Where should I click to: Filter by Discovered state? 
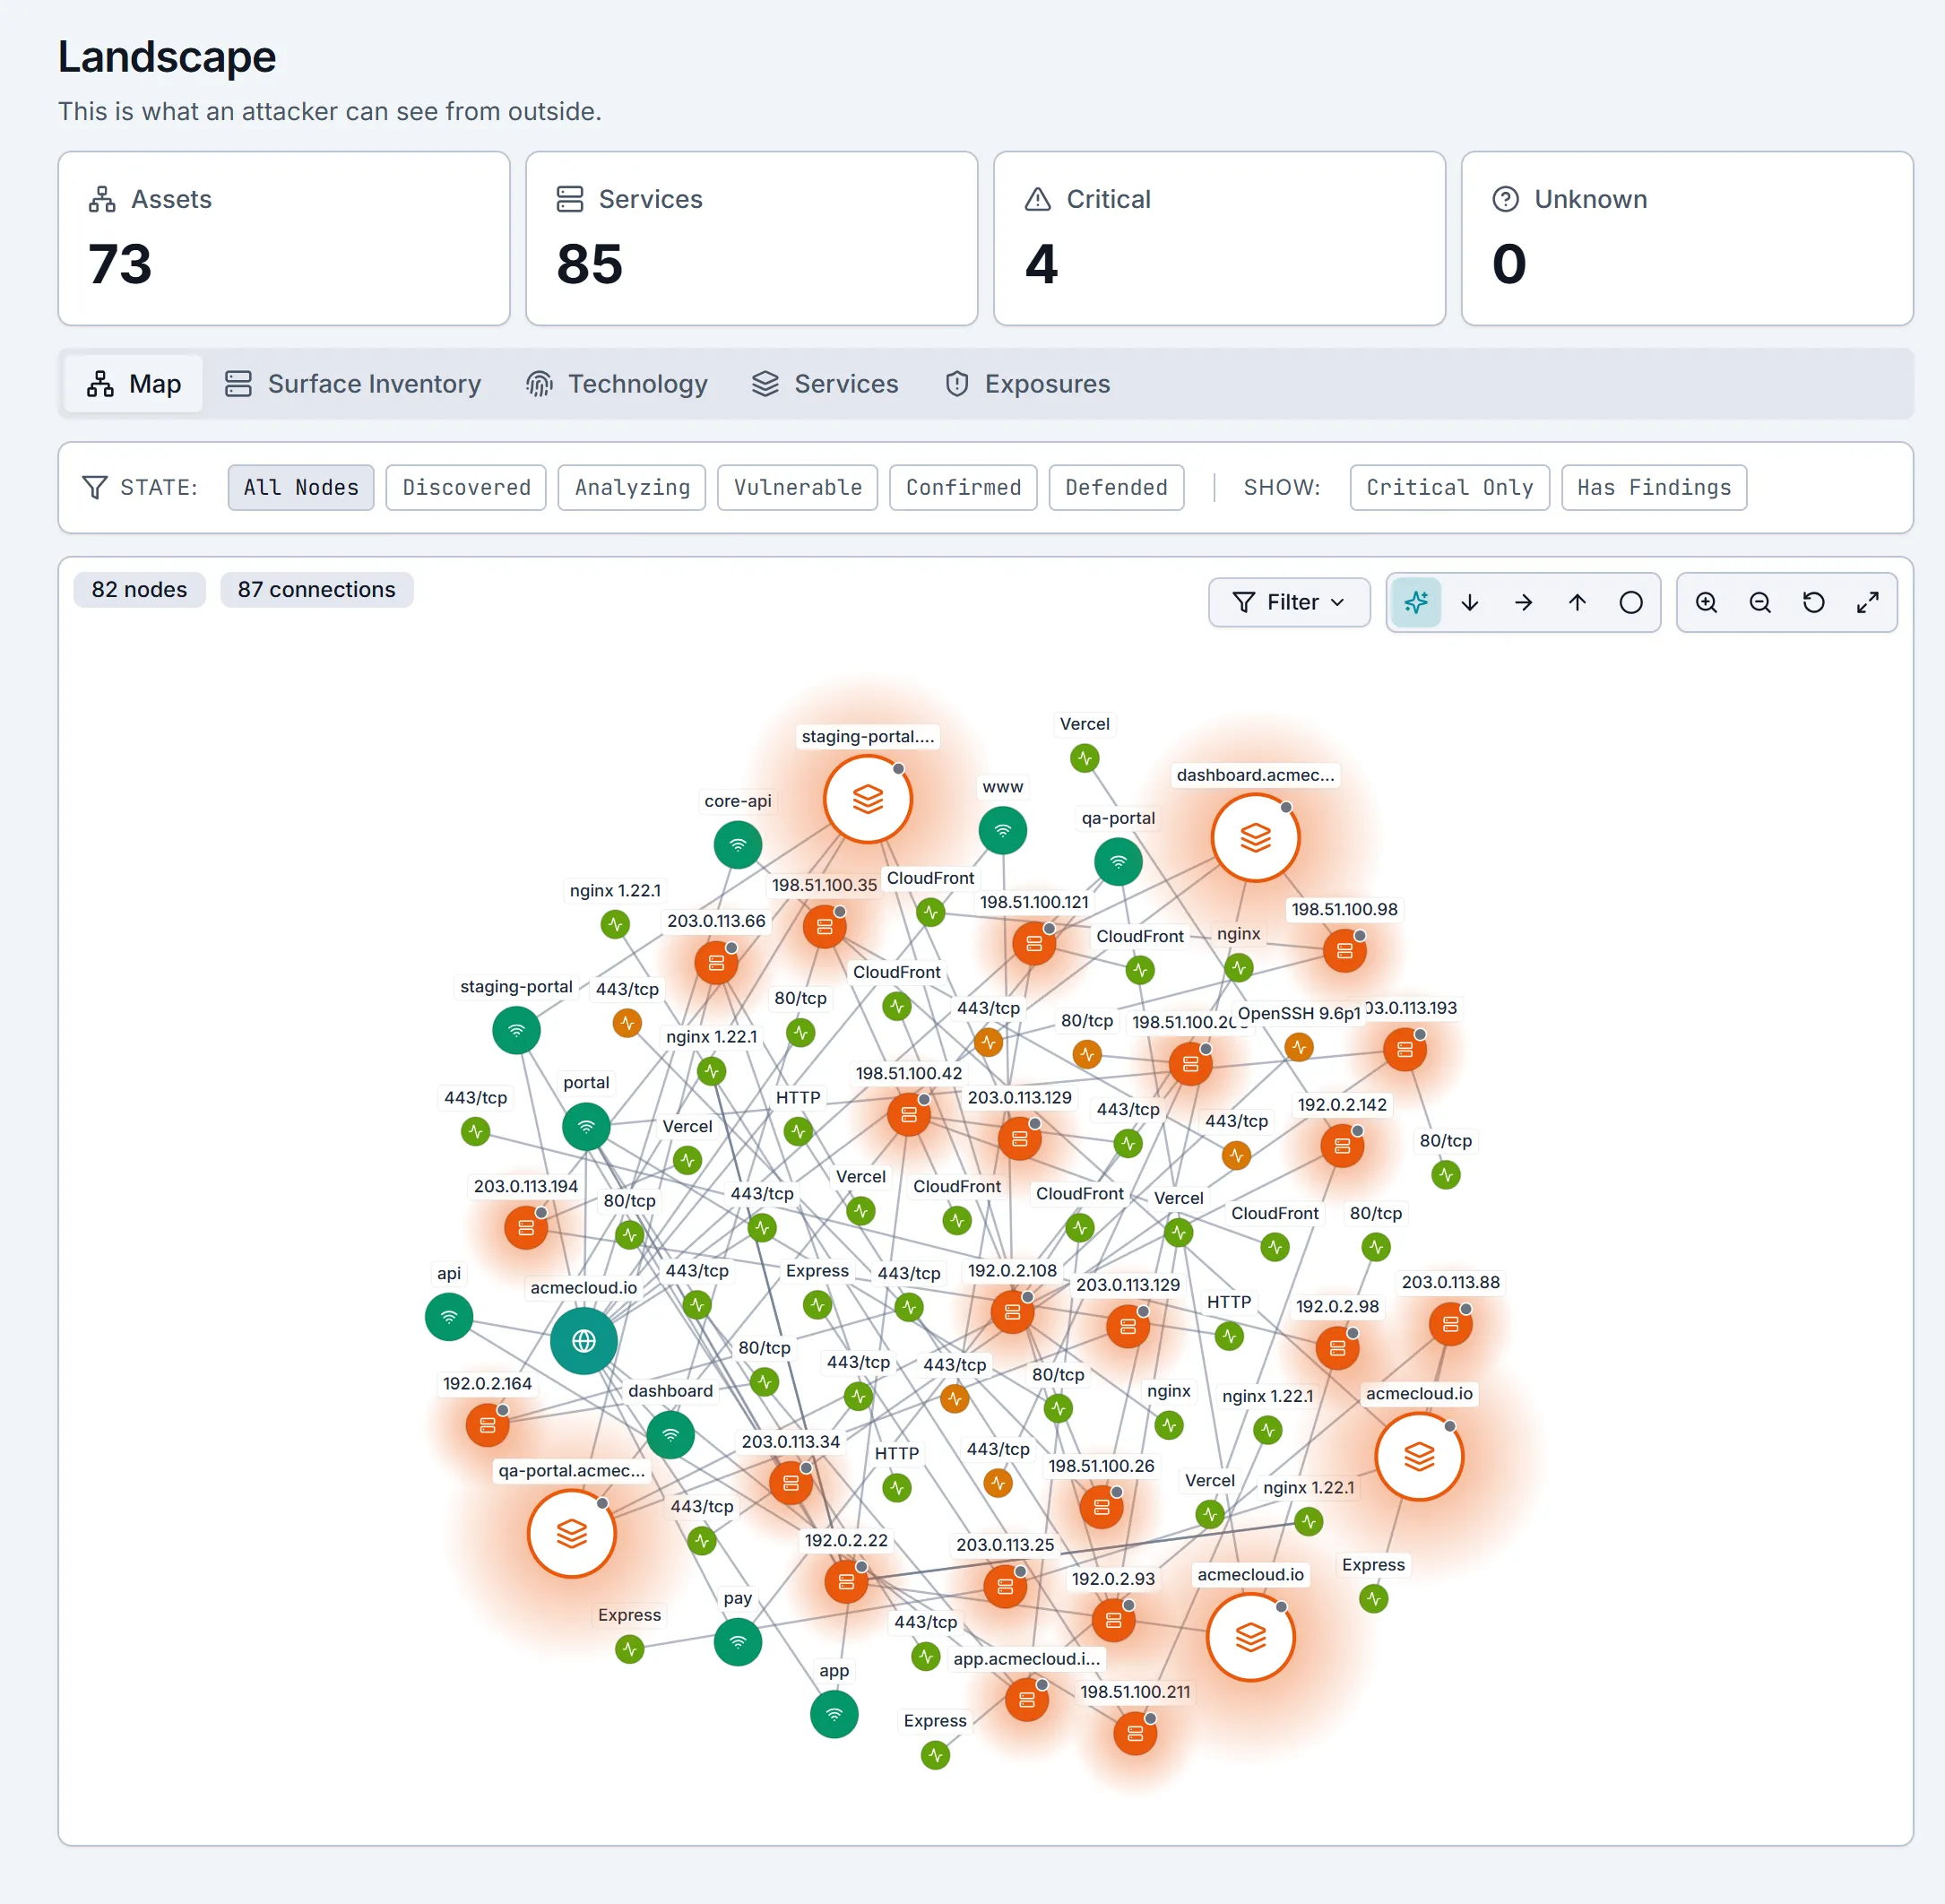click(466, 487)
